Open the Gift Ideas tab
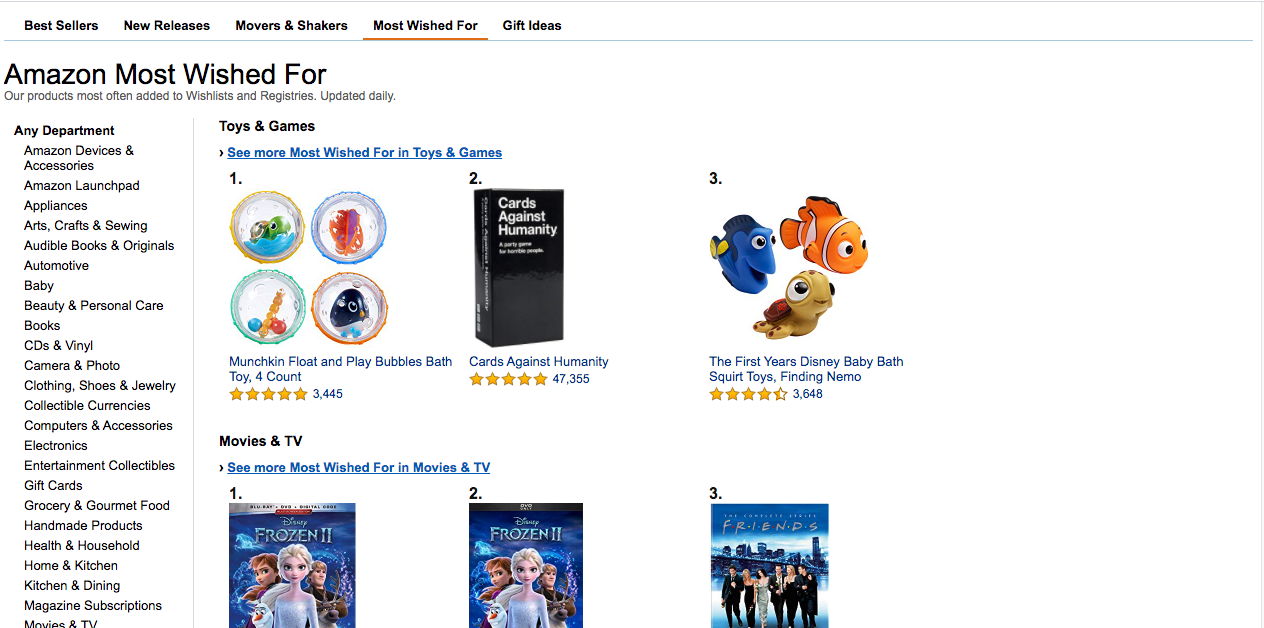This screenshot has height=628, width=1264. pyautogui.click(x=532, y=25)
